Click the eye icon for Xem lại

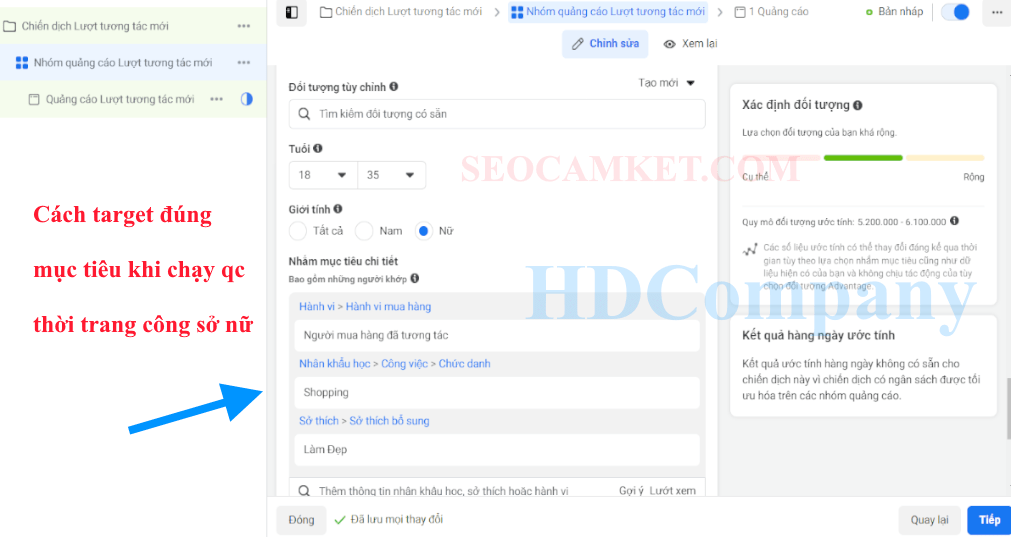(x=670, y=44)
